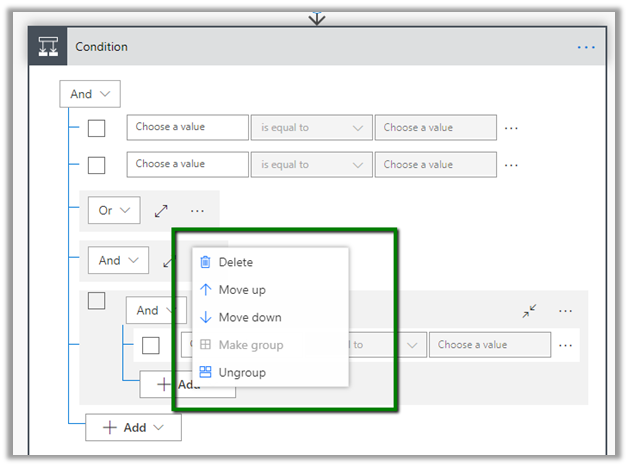The height and width of the screenshot is (467, 628).
Task: Check the first condition row checkbox
Action: pos(96,128)
